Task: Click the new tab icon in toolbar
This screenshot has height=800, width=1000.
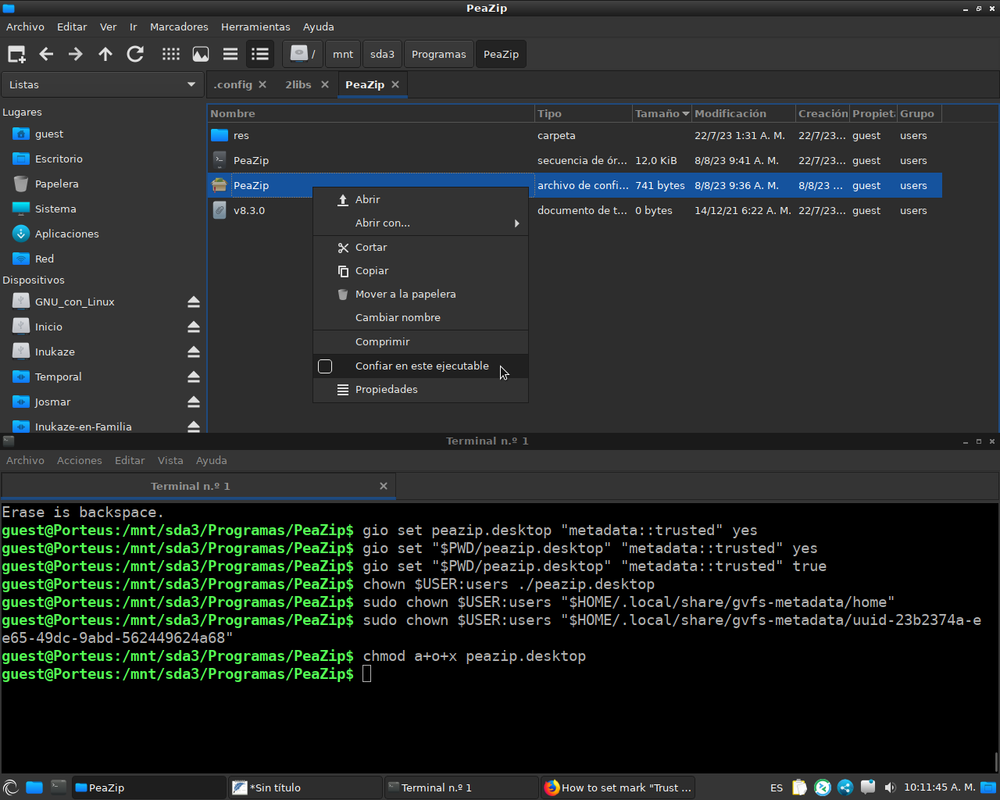Action: [17, 54]
